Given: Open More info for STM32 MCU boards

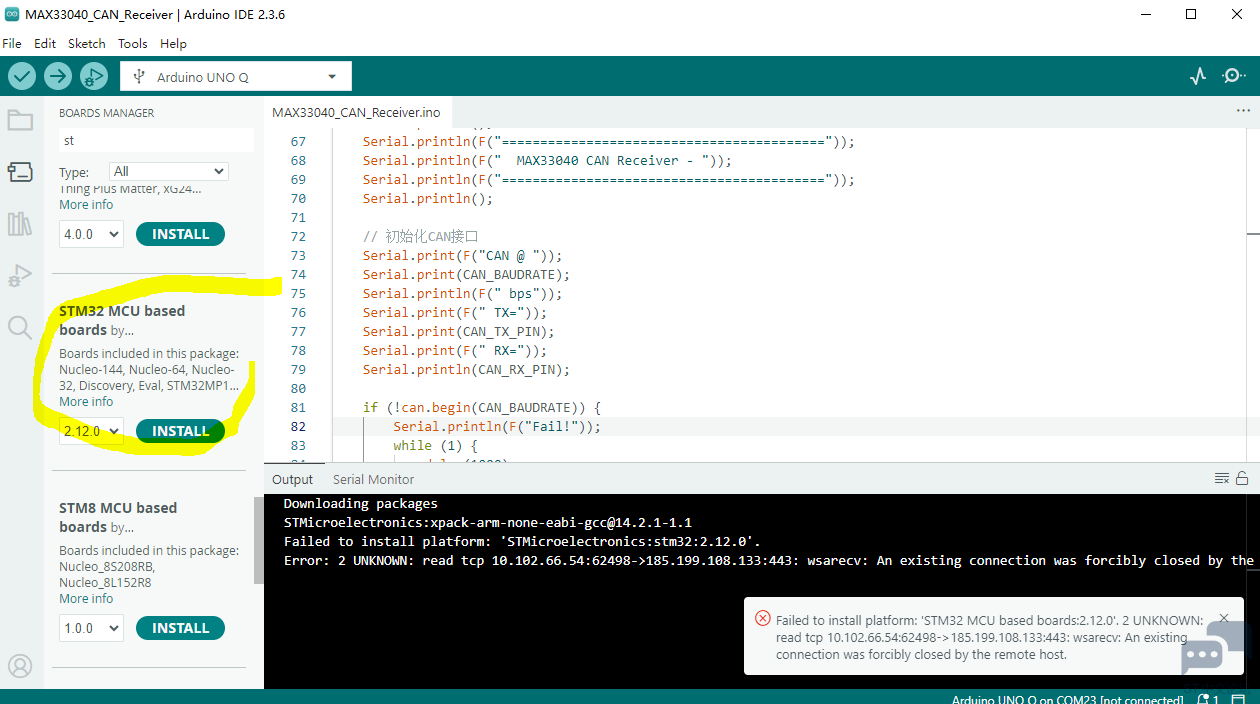Looking at the screenshot, I should [86, 401].
